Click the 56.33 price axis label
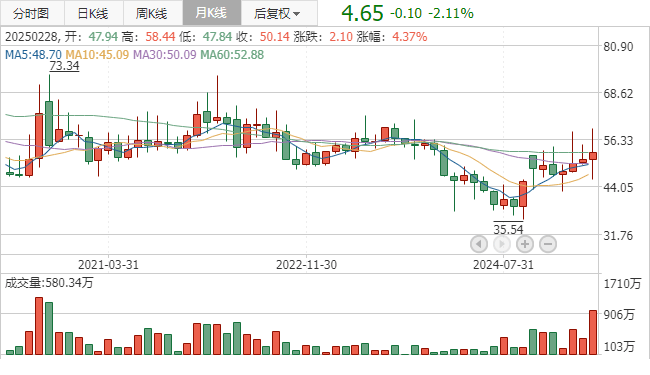The image size is (650, 375). [618, 140]
